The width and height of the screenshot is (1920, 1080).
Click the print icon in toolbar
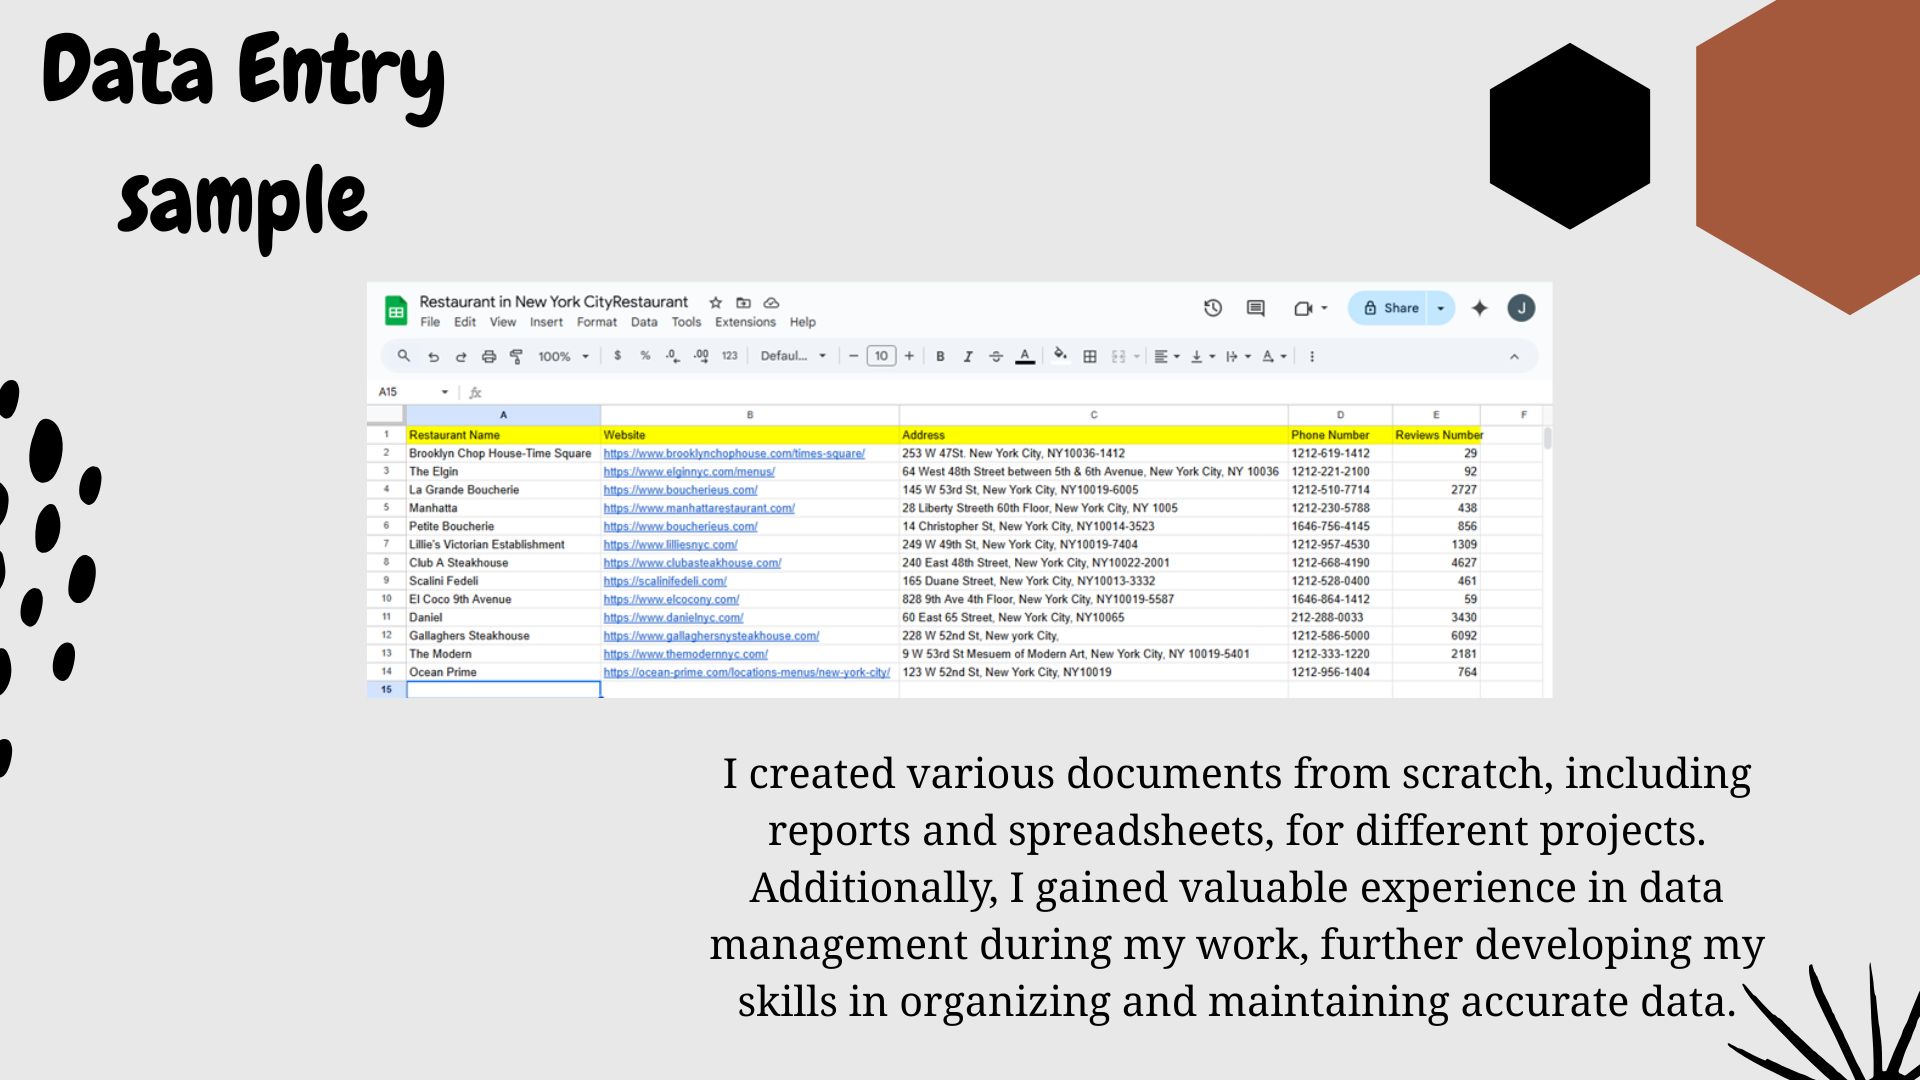(489, 356)
